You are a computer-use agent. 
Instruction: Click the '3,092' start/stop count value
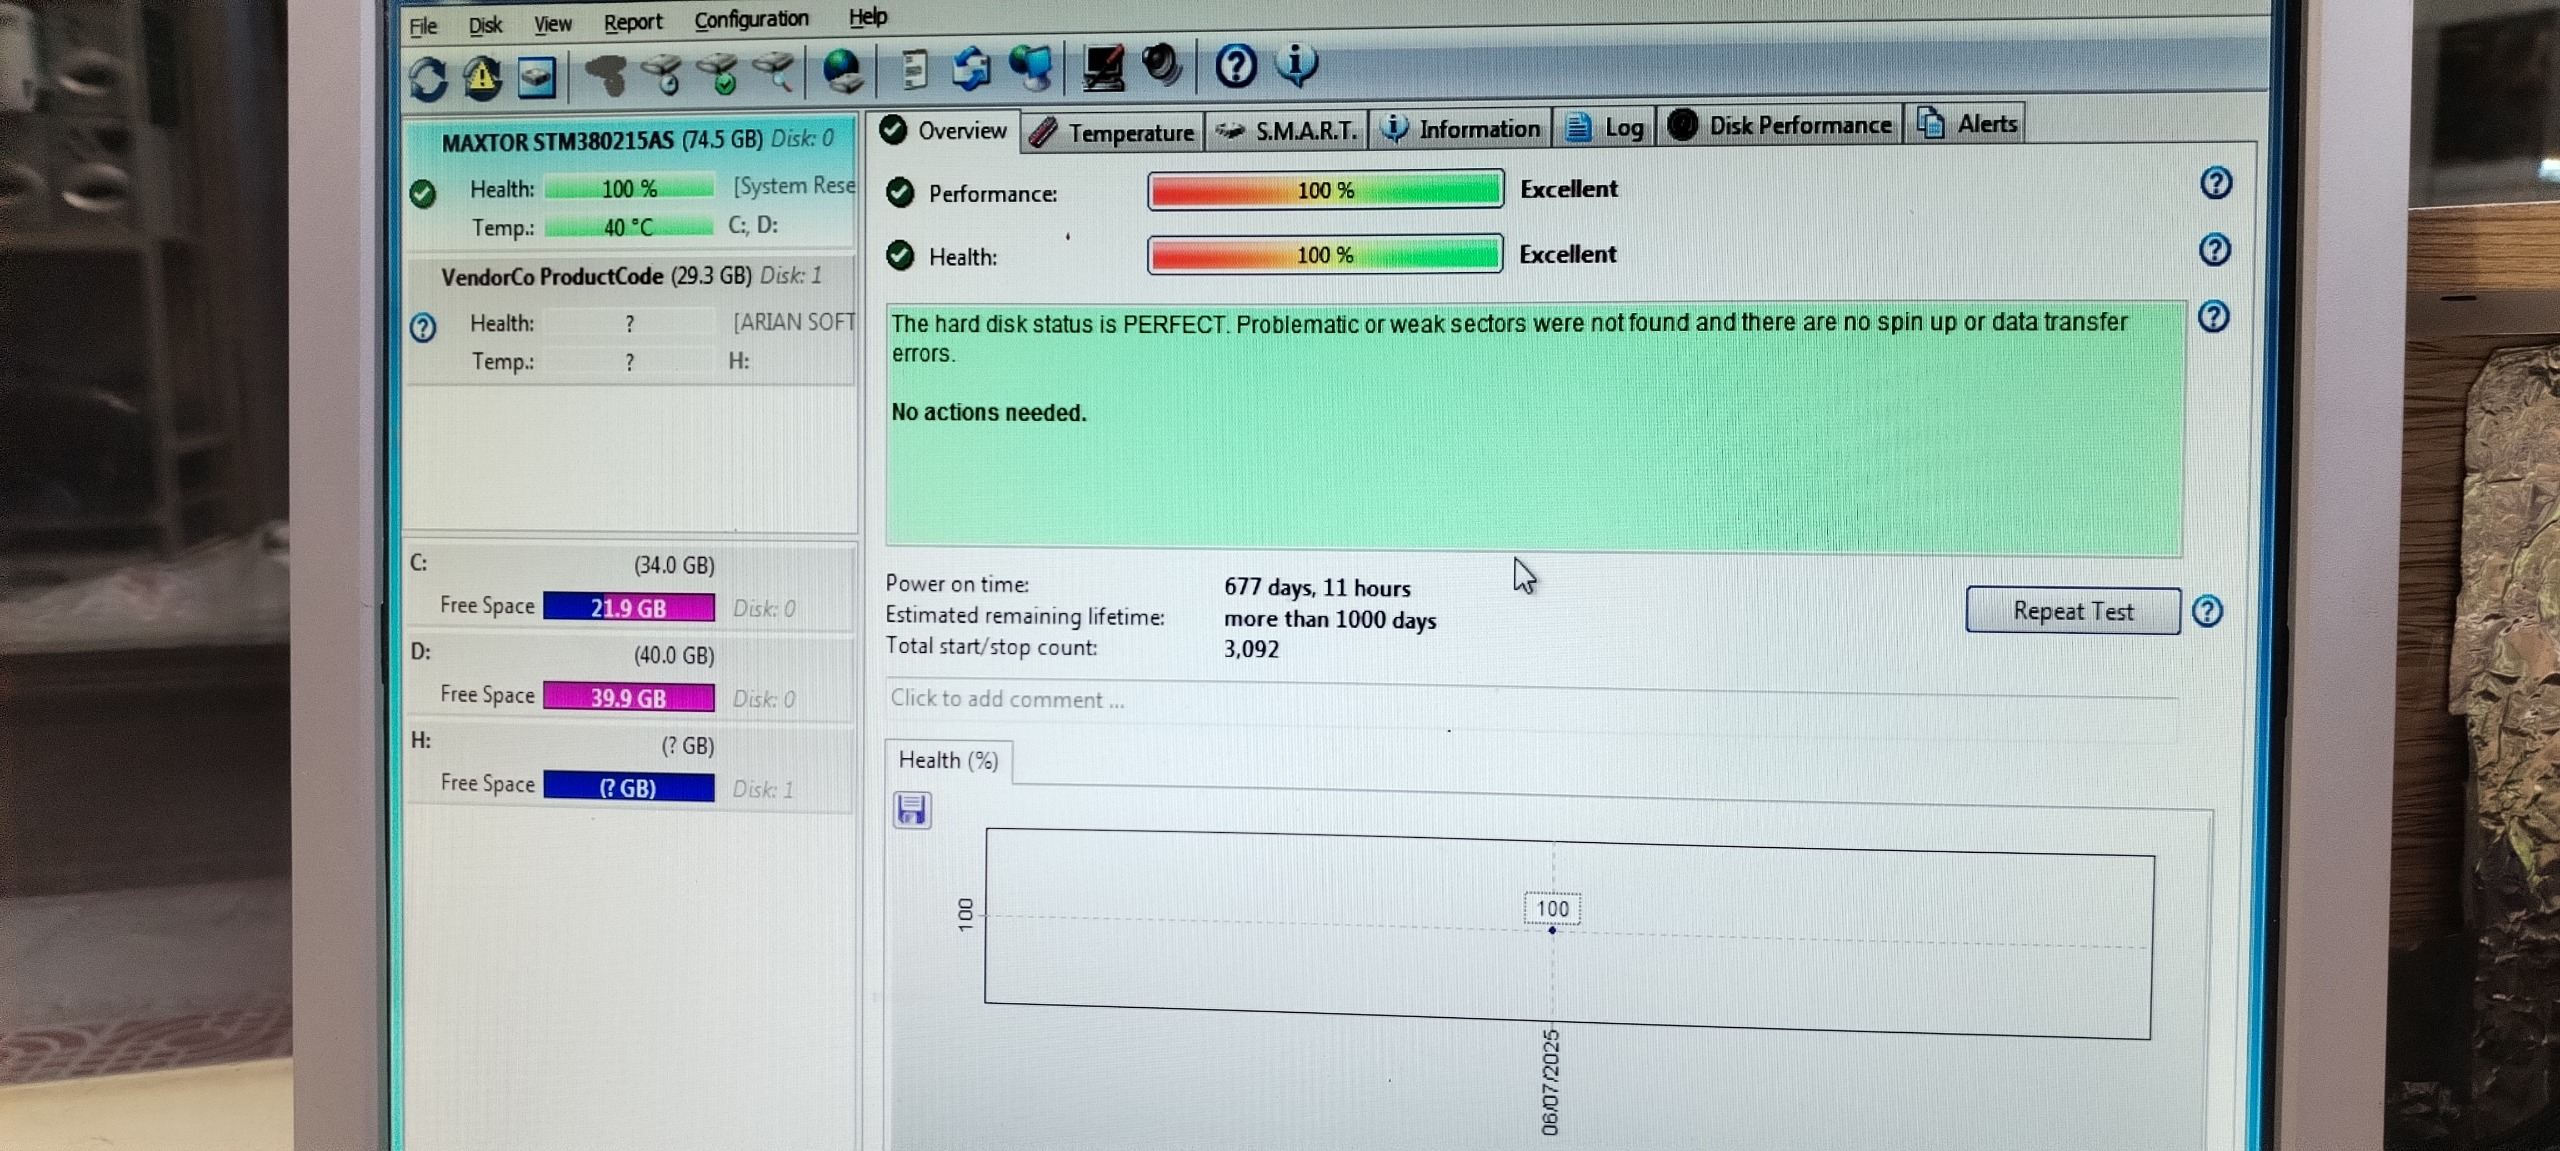click(x=1251, y=650)
